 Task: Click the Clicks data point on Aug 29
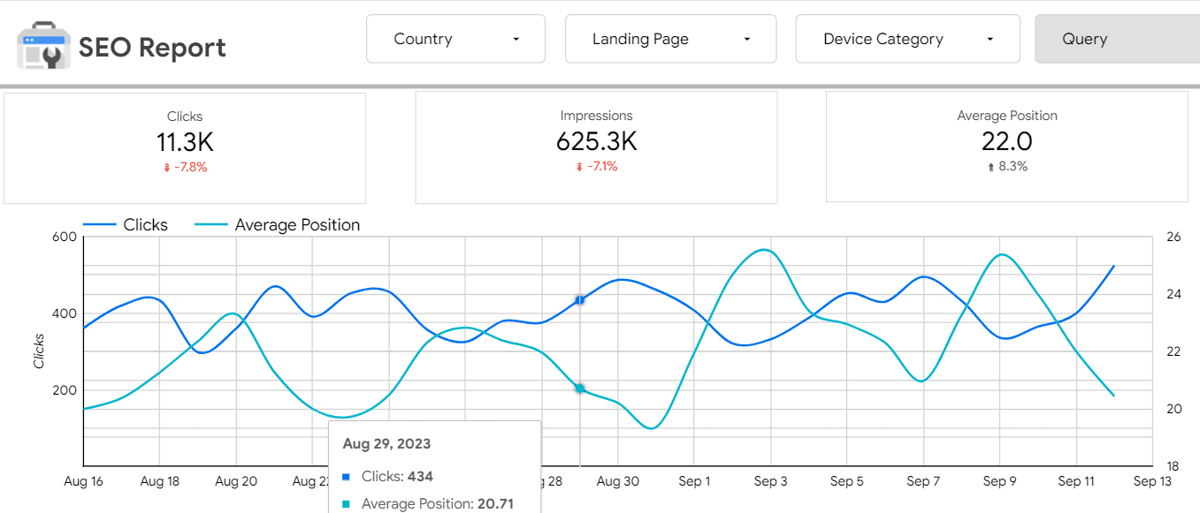[x=579, y=300]
